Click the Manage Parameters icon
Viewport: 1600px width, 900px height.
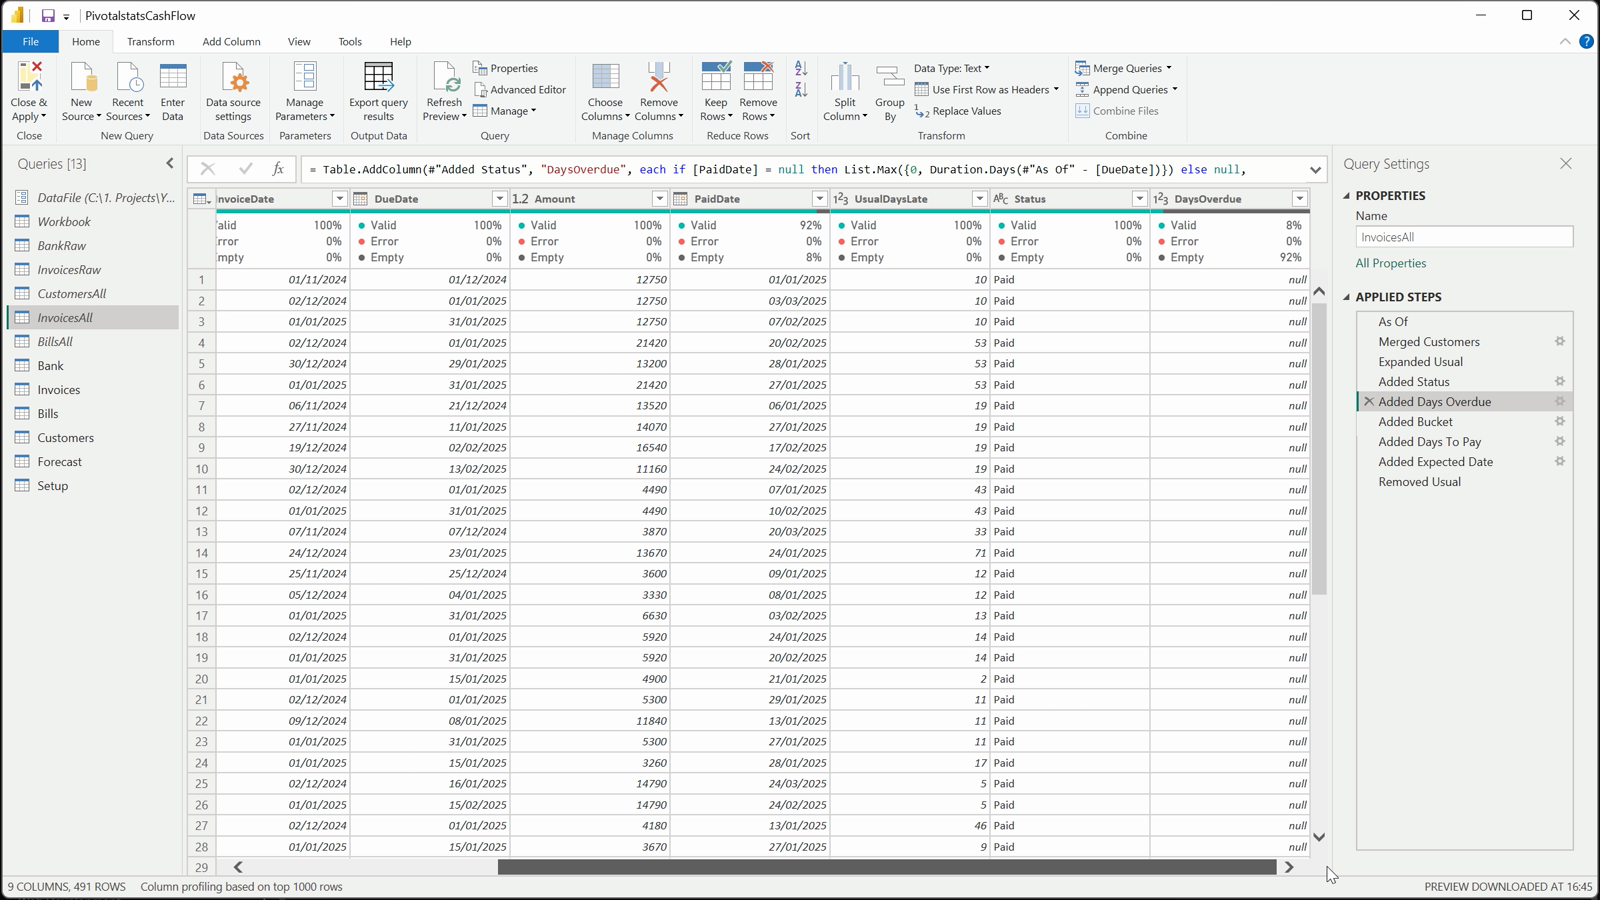(305, 77)
